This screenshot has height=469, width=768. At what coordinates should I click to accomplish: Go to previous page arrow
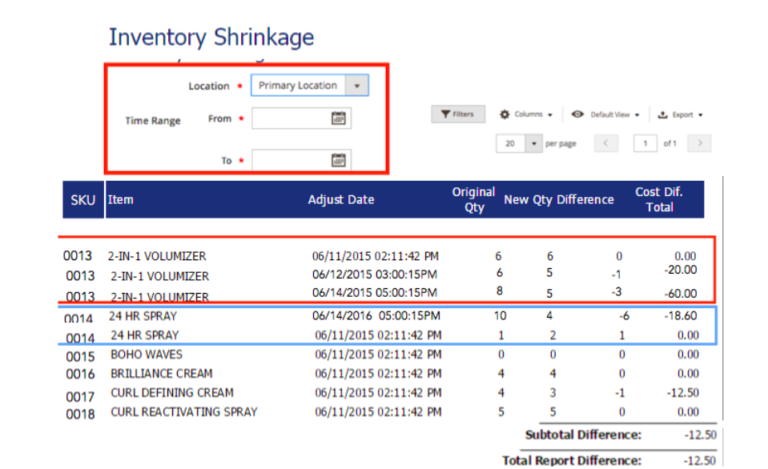(606, 143)
